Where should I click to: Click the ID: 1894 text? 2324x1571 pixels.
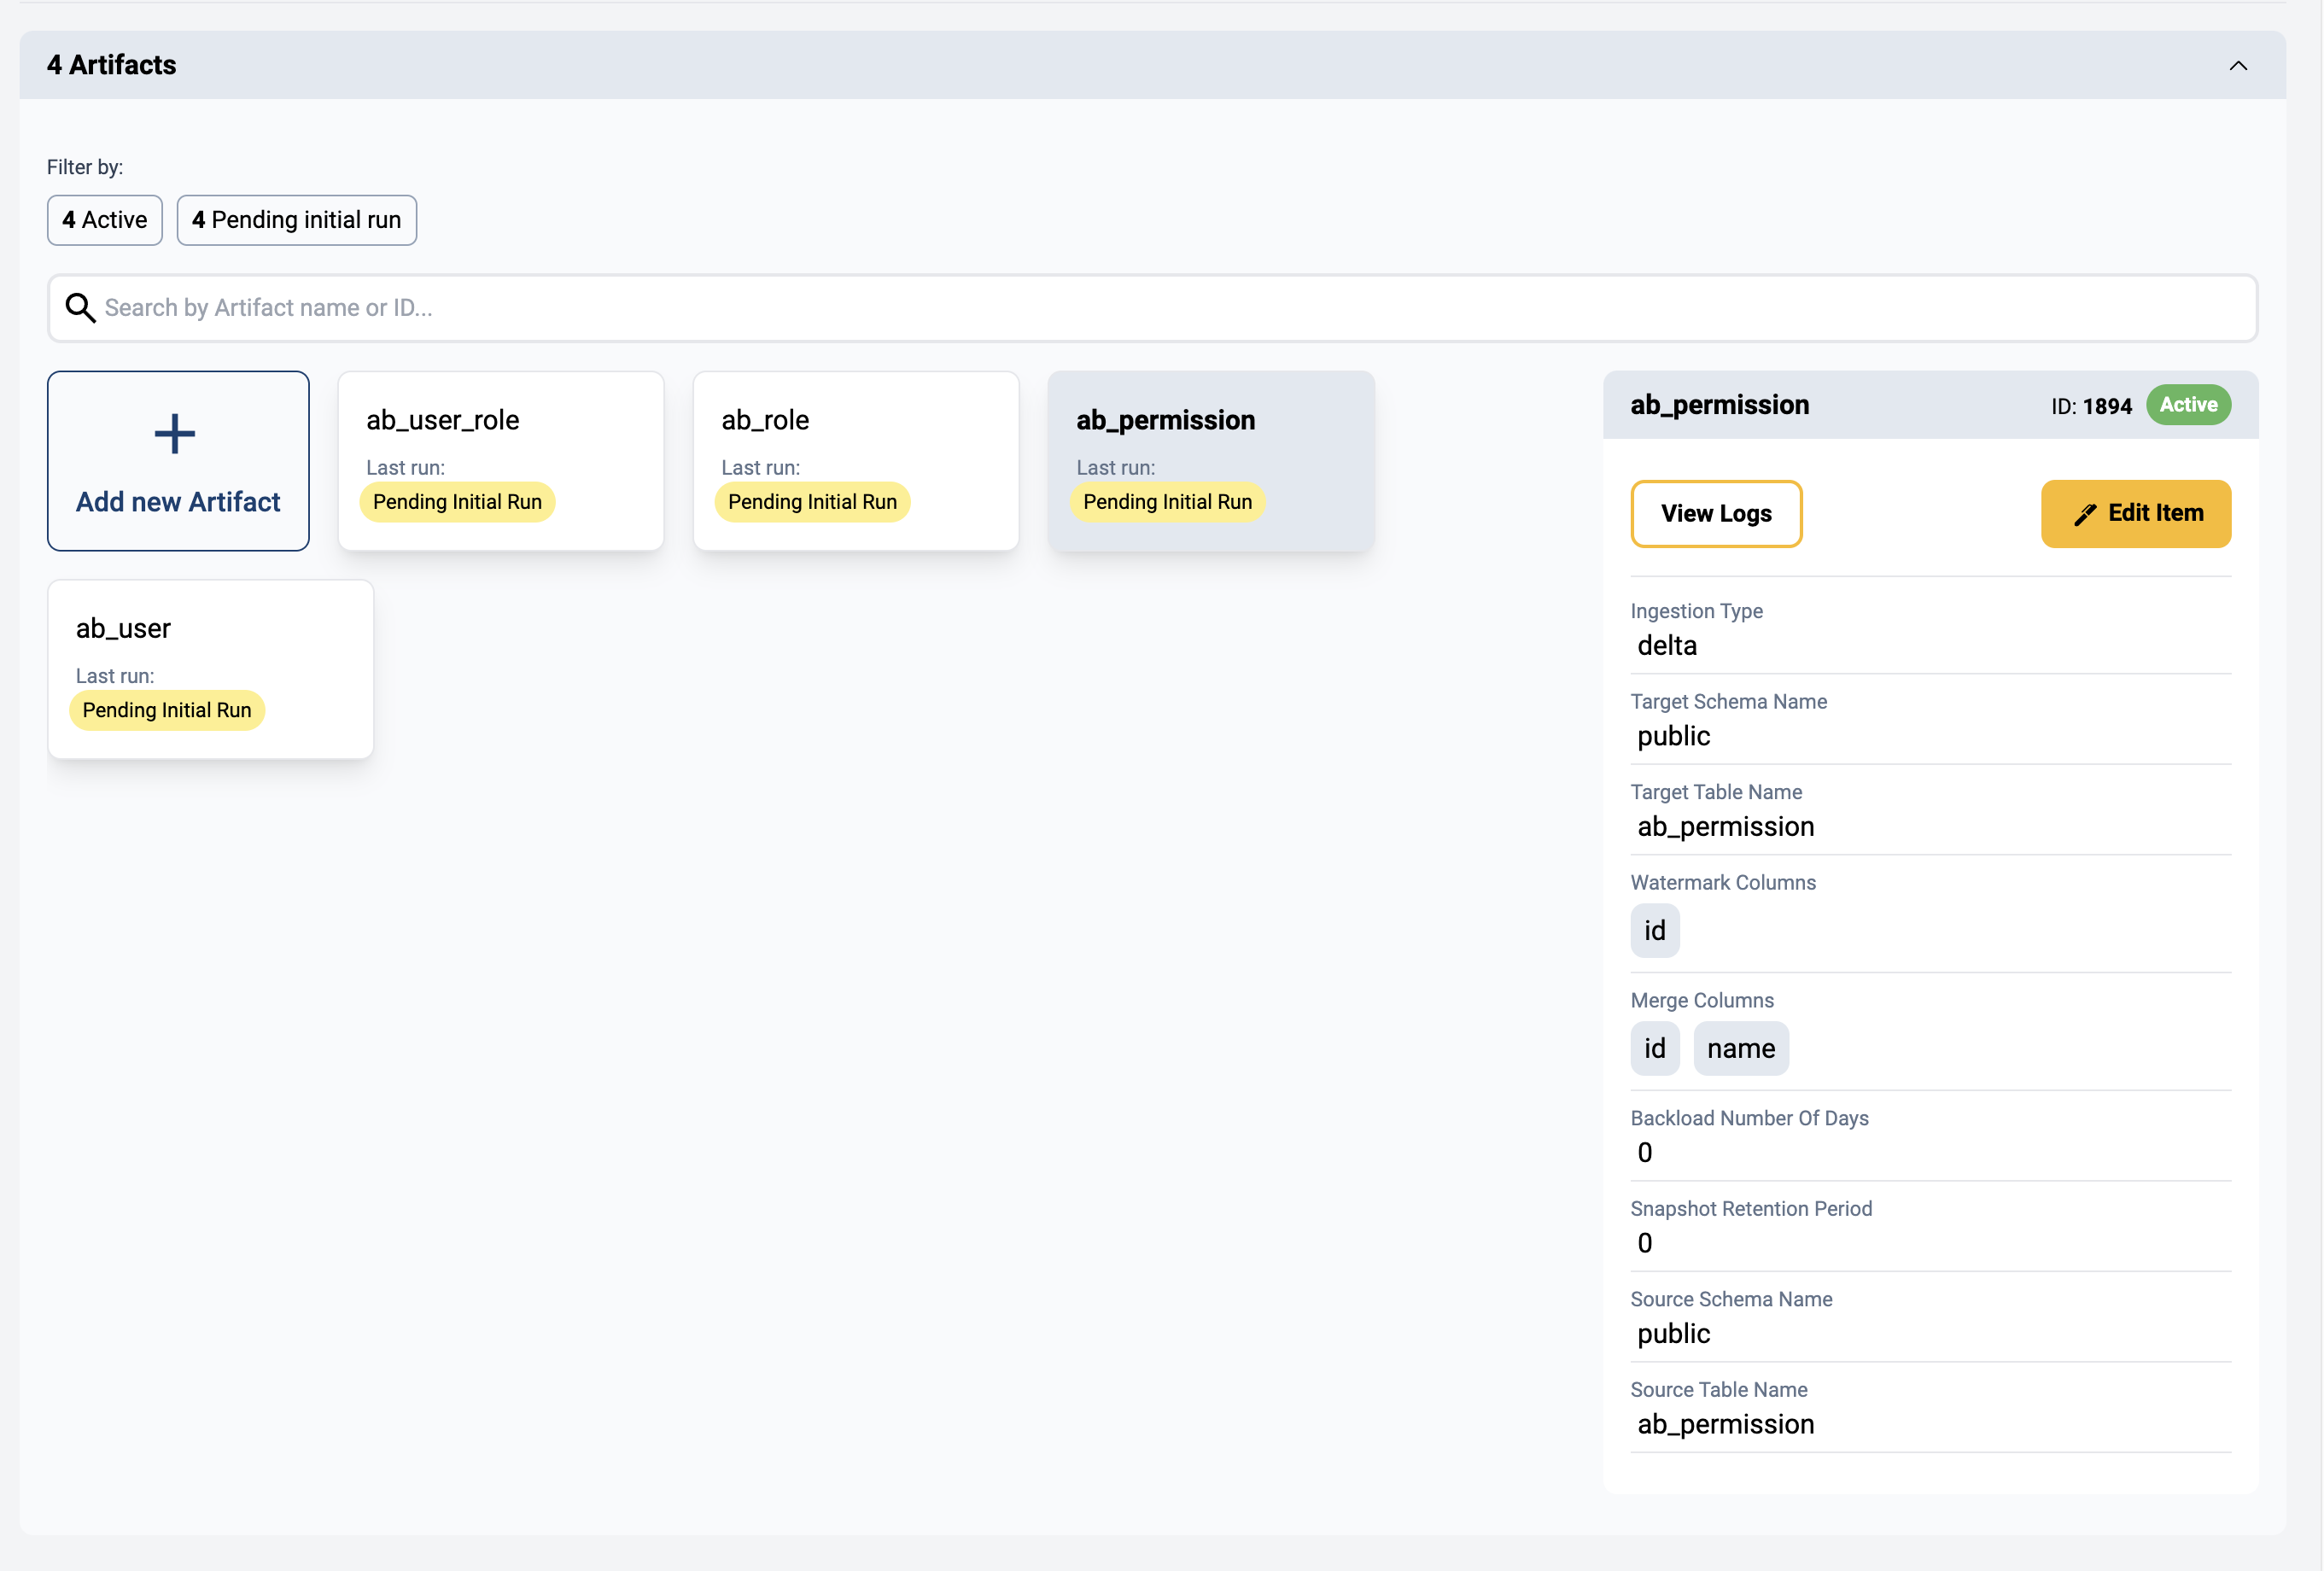[x=2091, y=406]
